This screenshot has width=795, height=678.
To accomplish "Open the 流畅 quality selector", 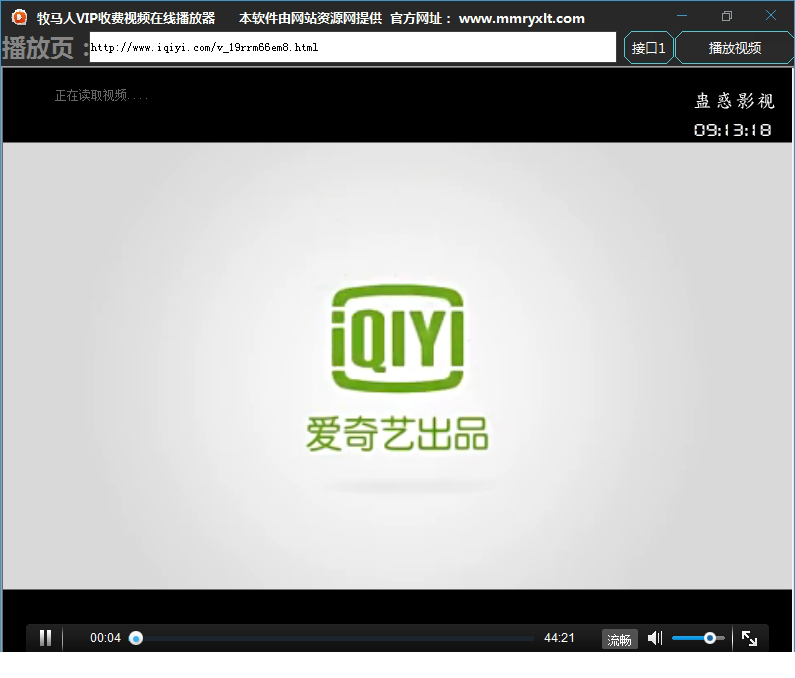I will [x=619, y=639].
